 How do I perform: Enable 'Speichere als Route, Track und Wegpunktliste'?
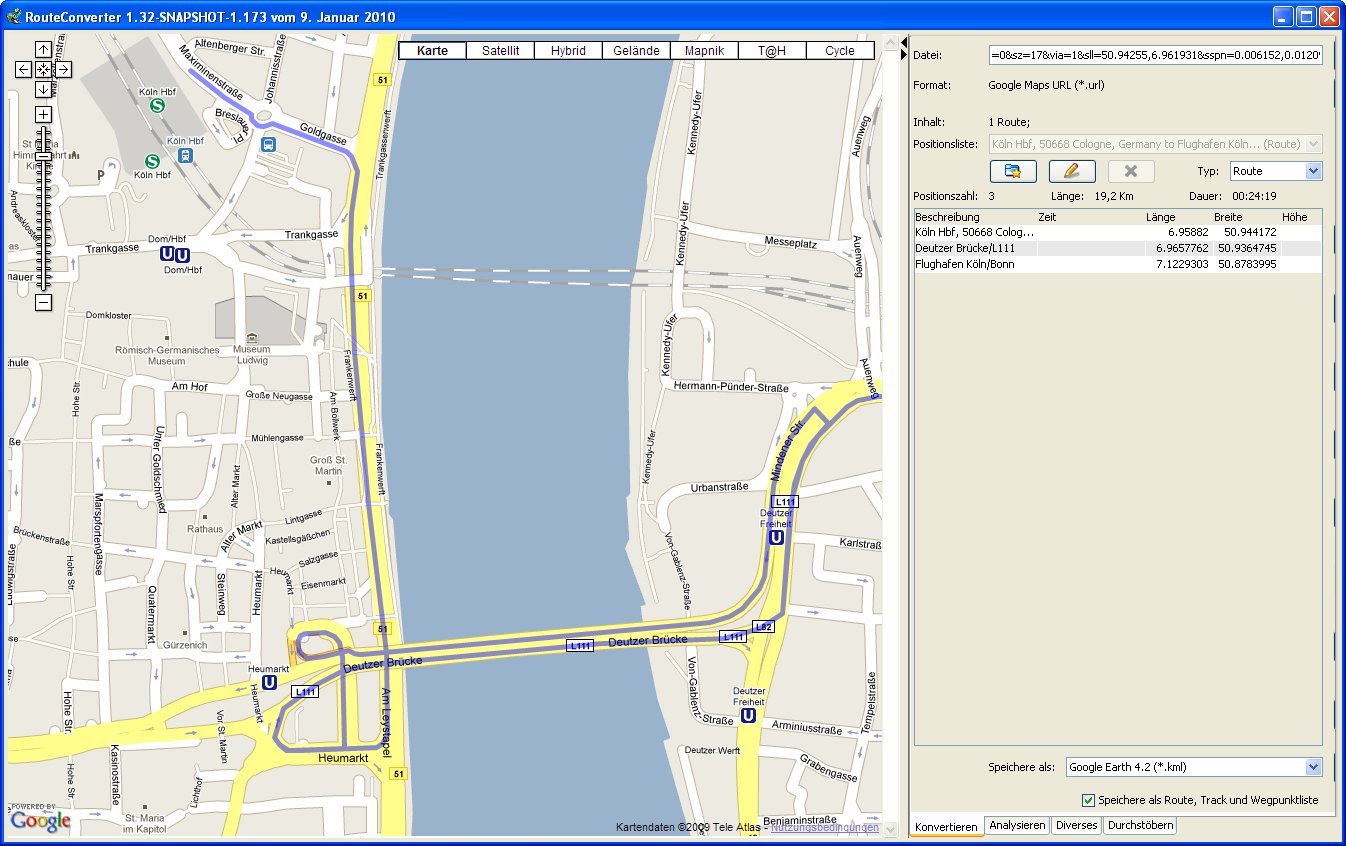click(1088, 800)
